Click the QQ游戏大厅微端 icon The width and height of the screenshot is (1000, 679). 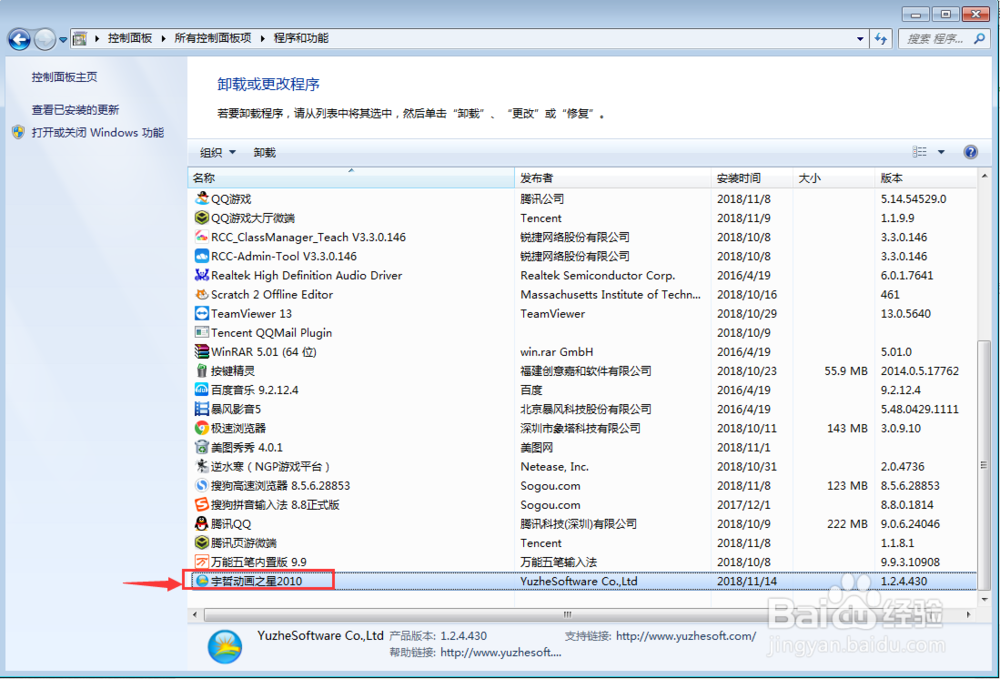(202, 217)
